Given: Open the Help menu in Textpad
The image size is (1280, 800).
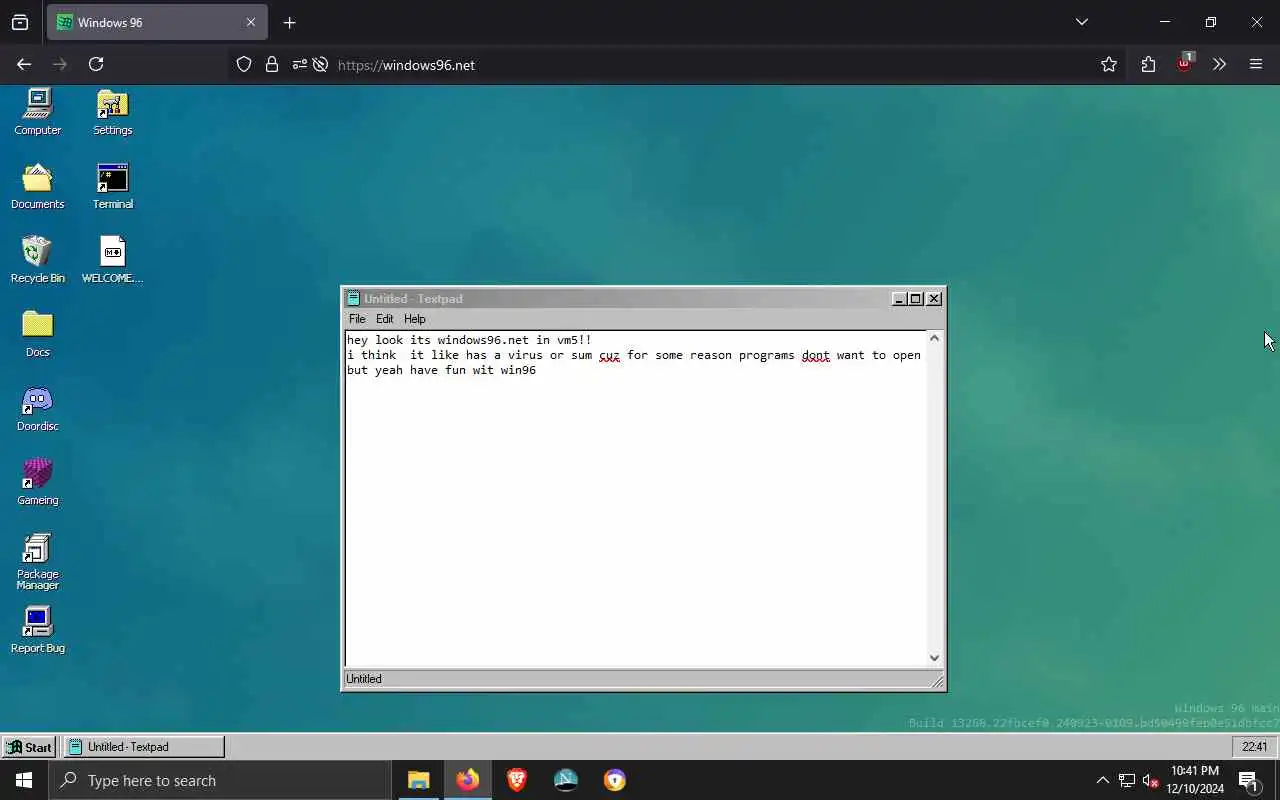Looking at the screenshot, I should tap(415, 319).
